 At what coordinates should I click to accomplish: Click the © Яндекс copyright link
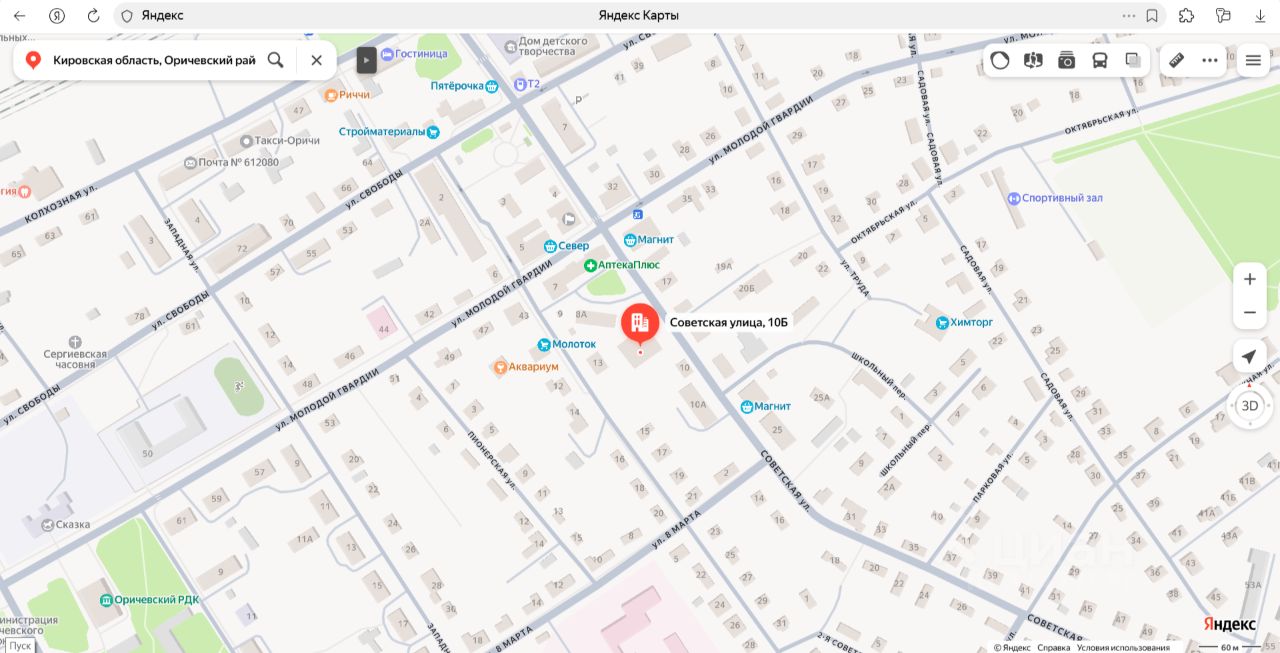[1011, 647]
